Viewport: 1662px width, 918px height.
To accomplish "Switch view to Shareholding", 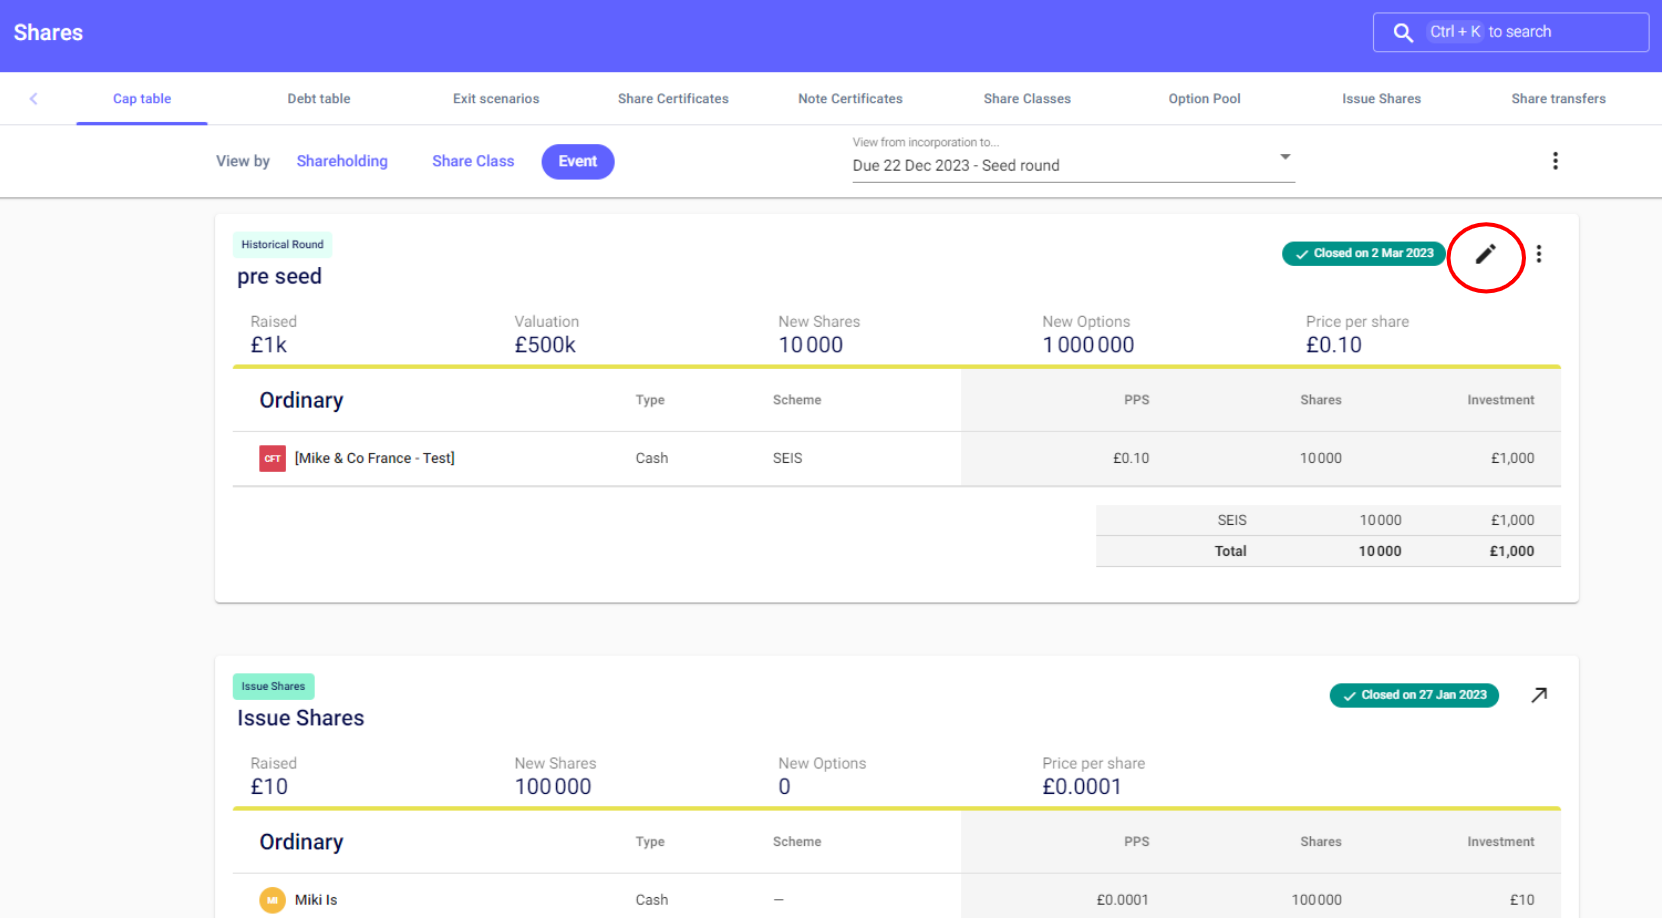I will 342,161.
